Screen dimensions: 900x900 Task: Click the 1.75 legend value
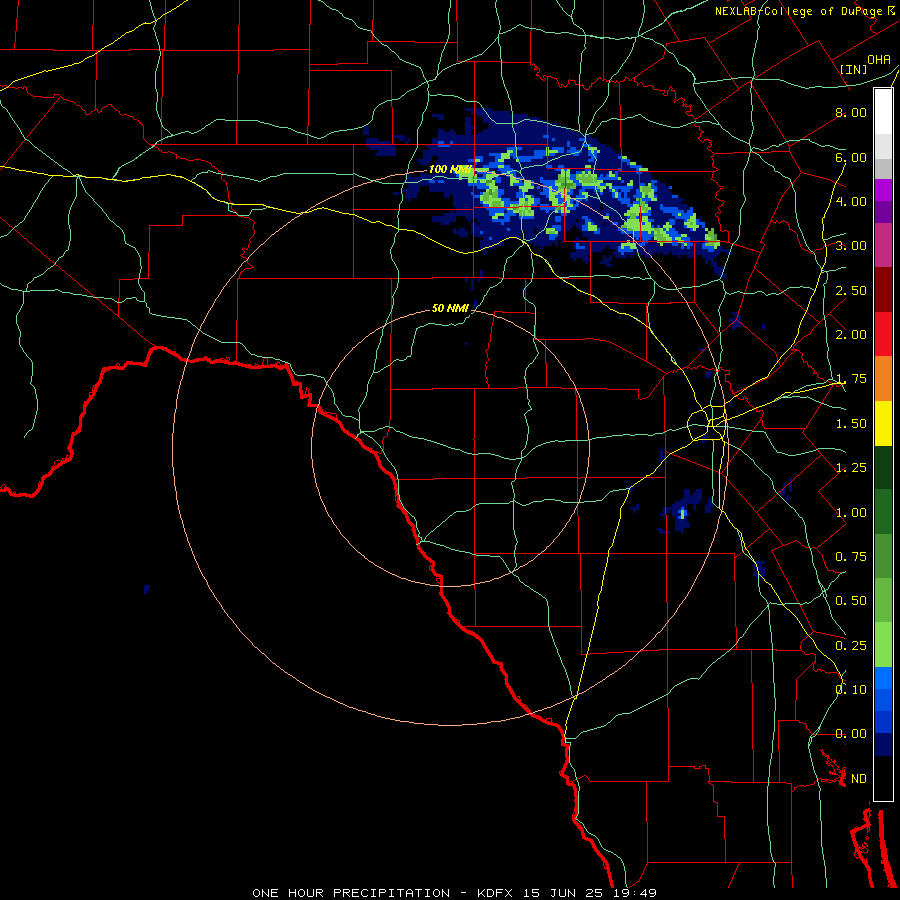tap(851, 379)
